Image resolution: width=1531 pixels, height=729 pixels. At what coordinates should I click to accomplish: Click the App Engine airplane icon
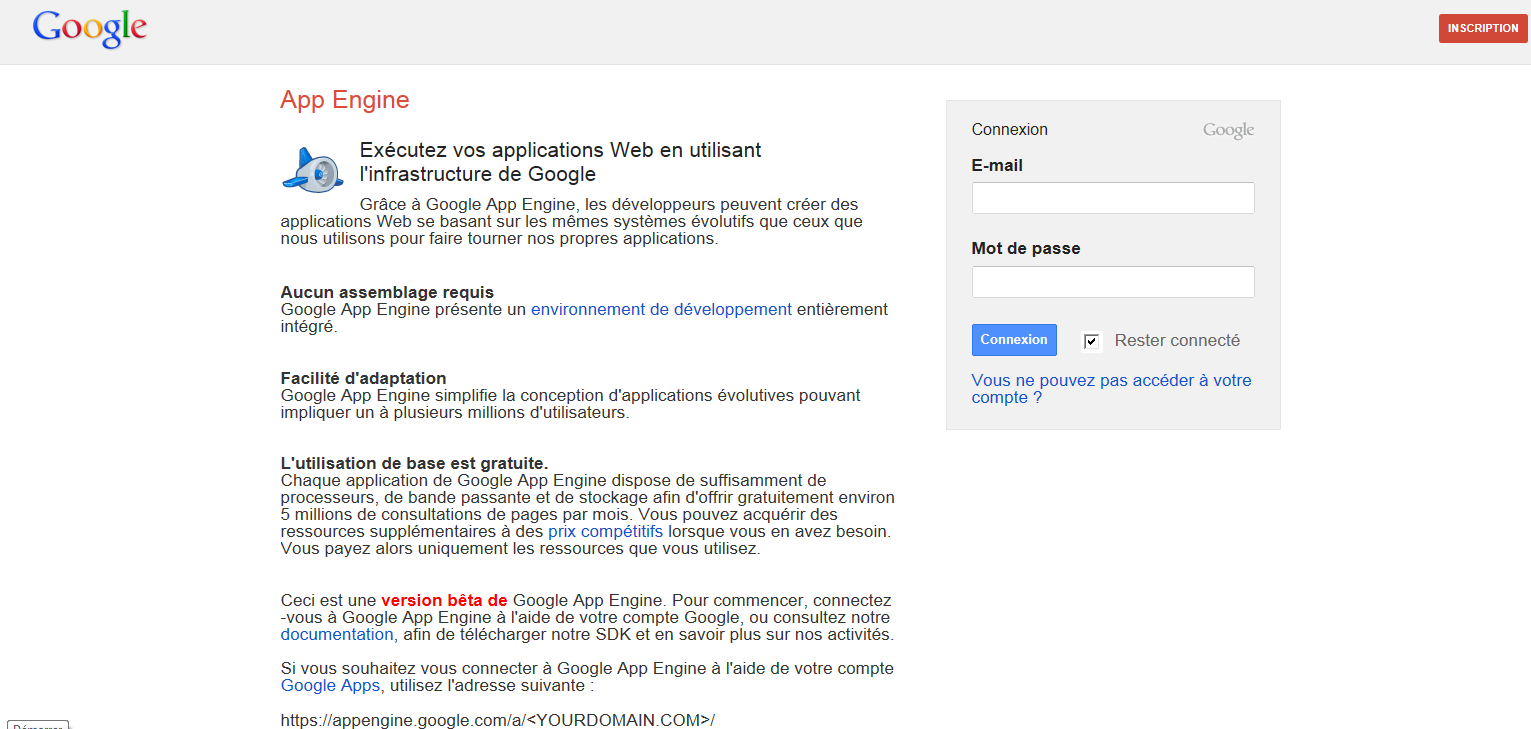[x=314, y=169]
